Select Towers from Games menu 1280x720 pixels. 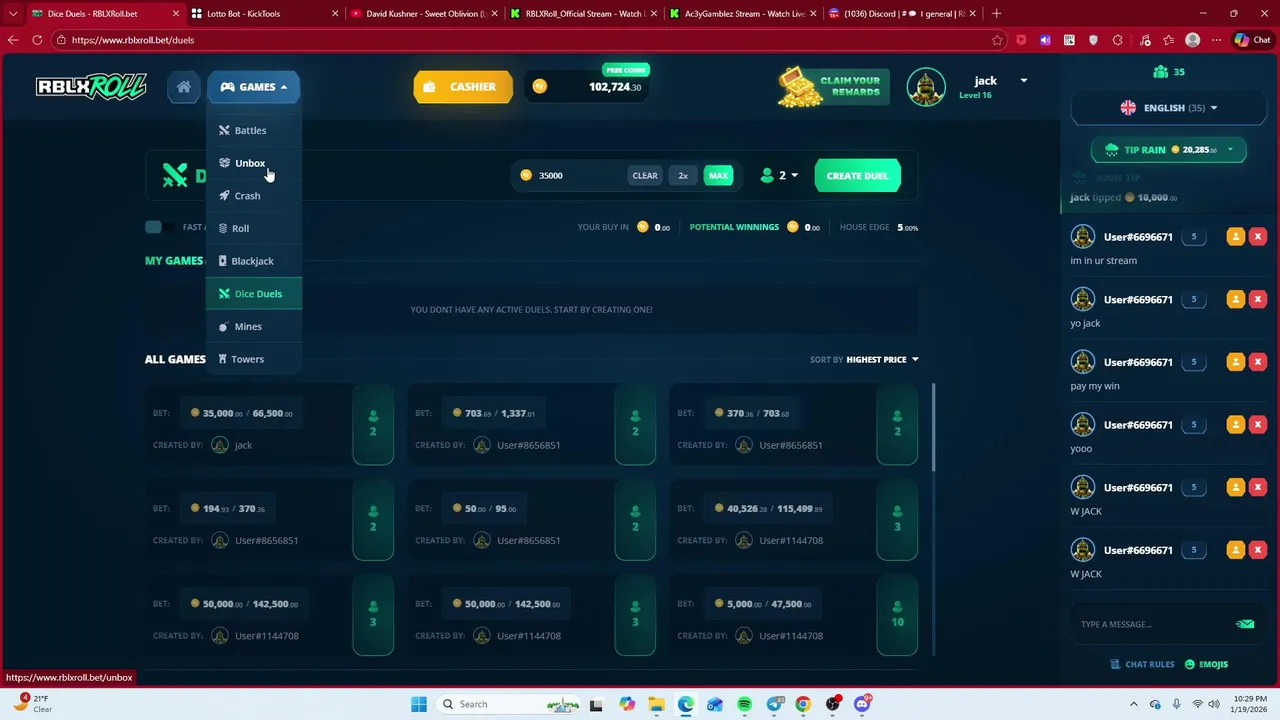tap(254, 359)
